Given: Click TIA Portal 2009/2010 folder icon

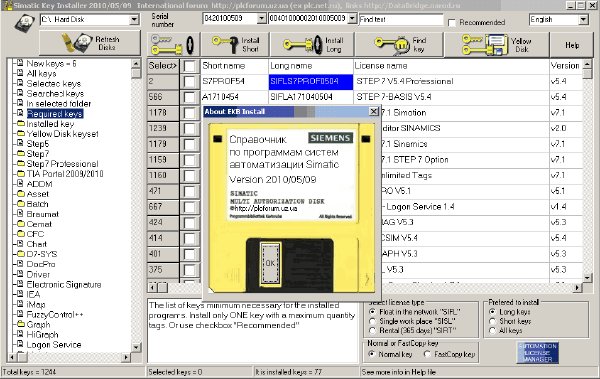Looking at the screenshot, I should click(x=21, y=173).
